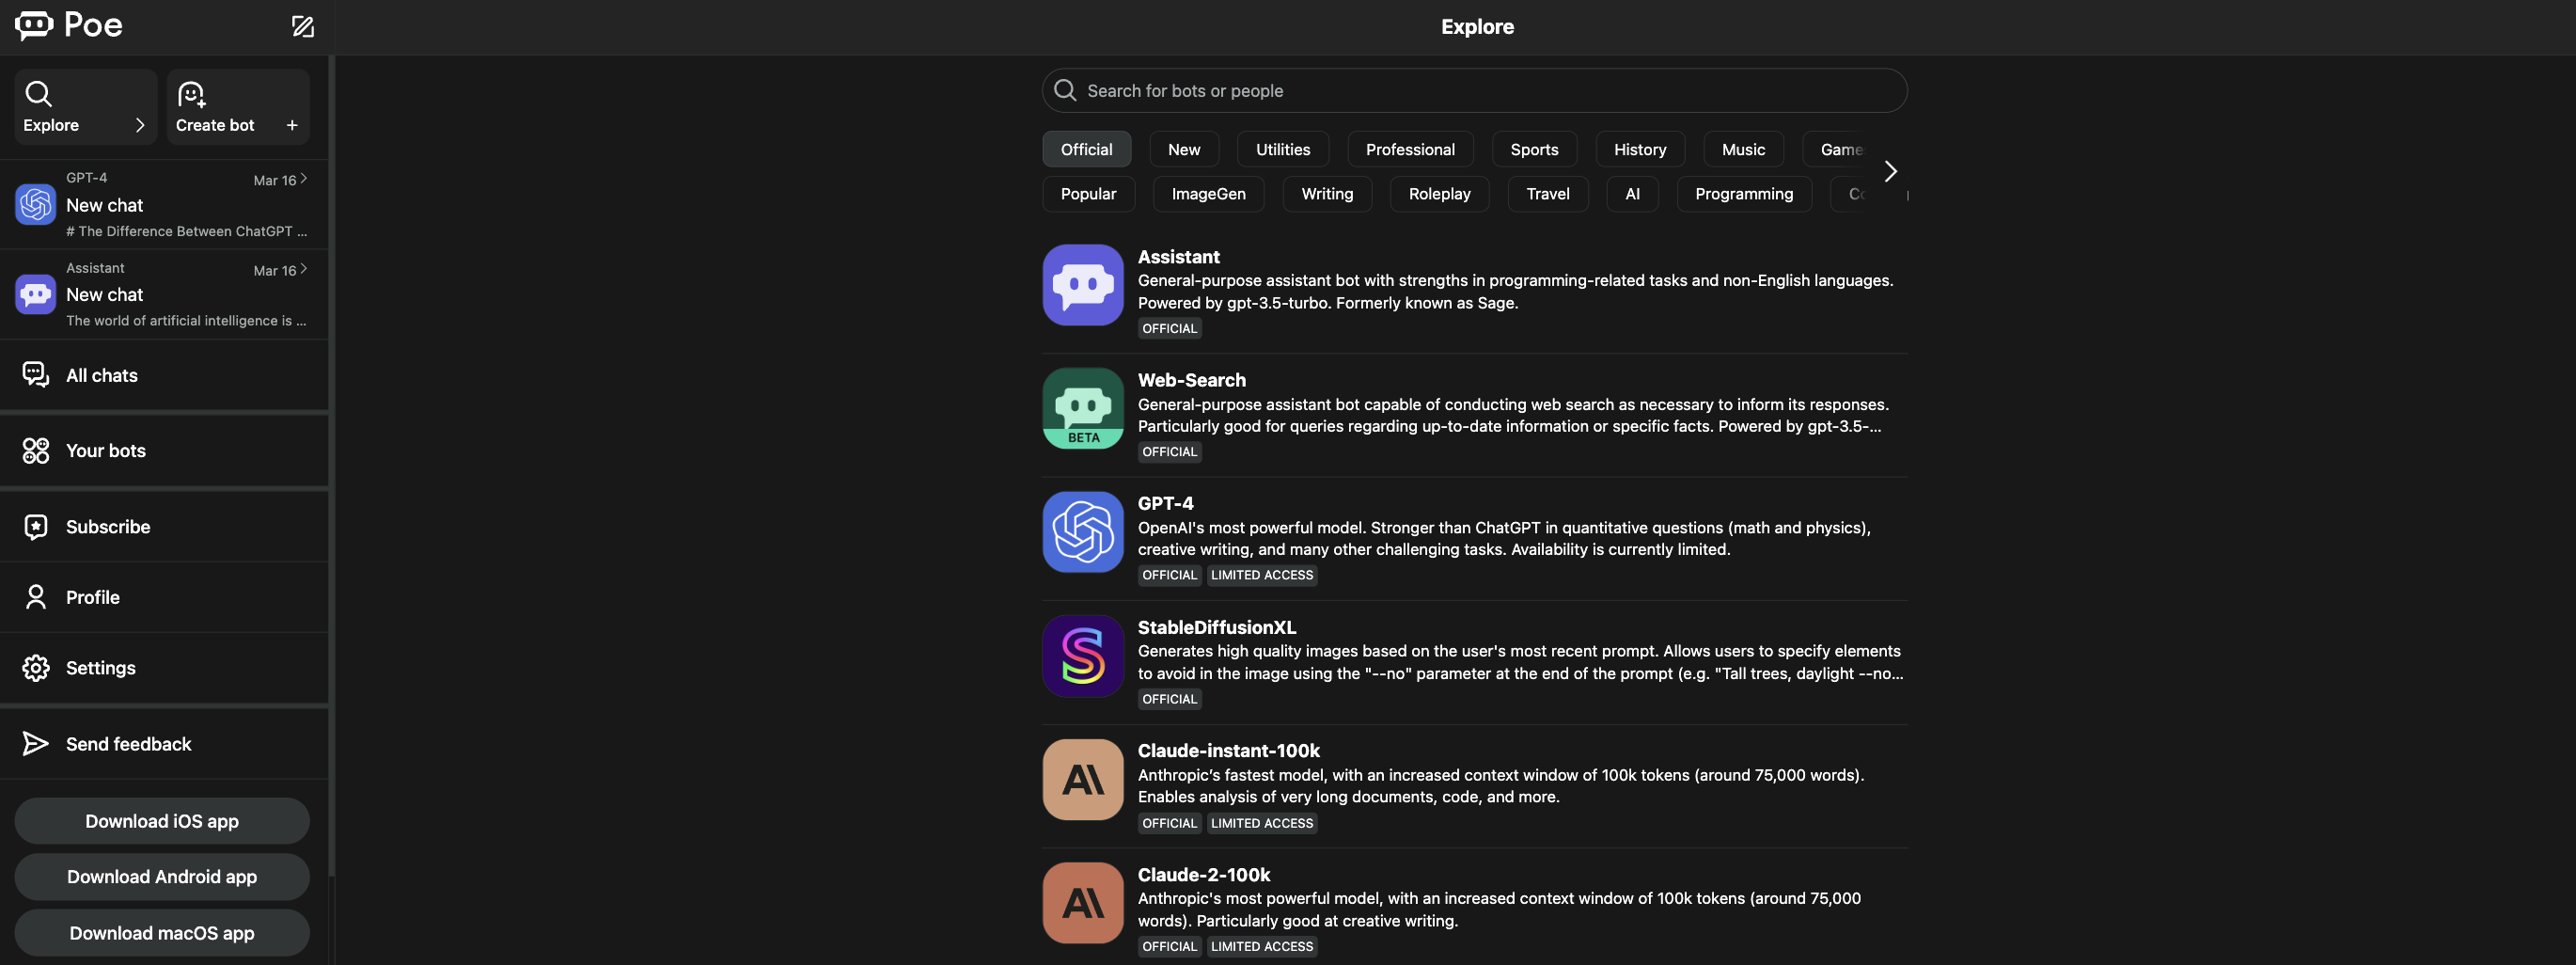Open the Subscribe menu item
The image size is (2576, 965).
point(164,527)
